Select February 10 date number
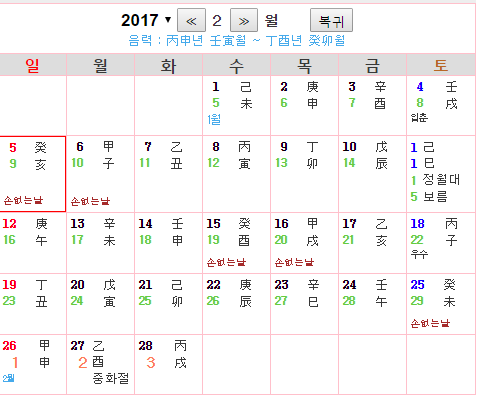 point(349,147)
